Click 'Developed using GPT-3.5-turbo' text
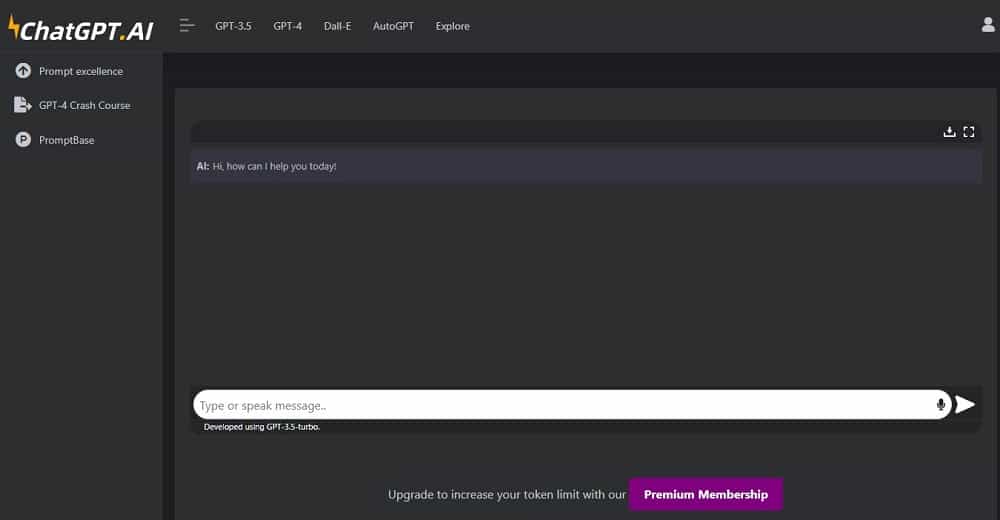The width and height of the screenshot is (1000, 520). [261, 427]
